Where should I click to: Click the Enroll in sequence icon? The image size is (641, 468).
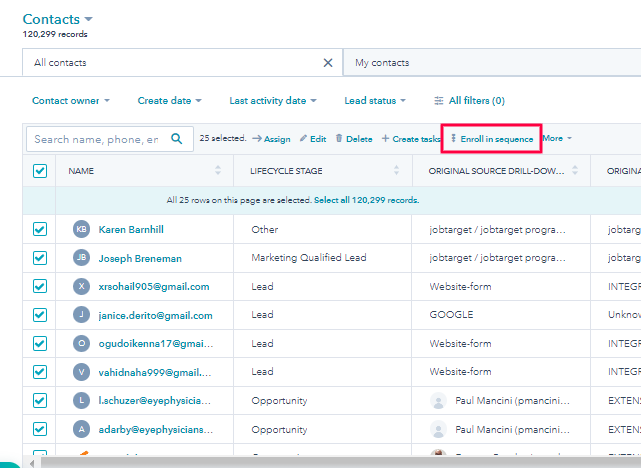click(453, 139)
